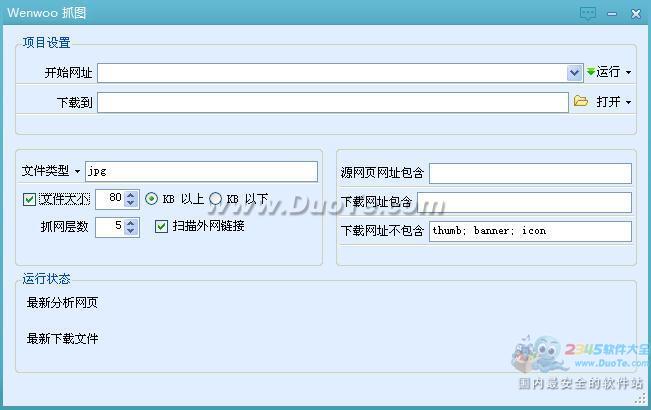
Task: Decrease the 抓网层数 value
Action: pyautogui.click(x=131, y=231)
